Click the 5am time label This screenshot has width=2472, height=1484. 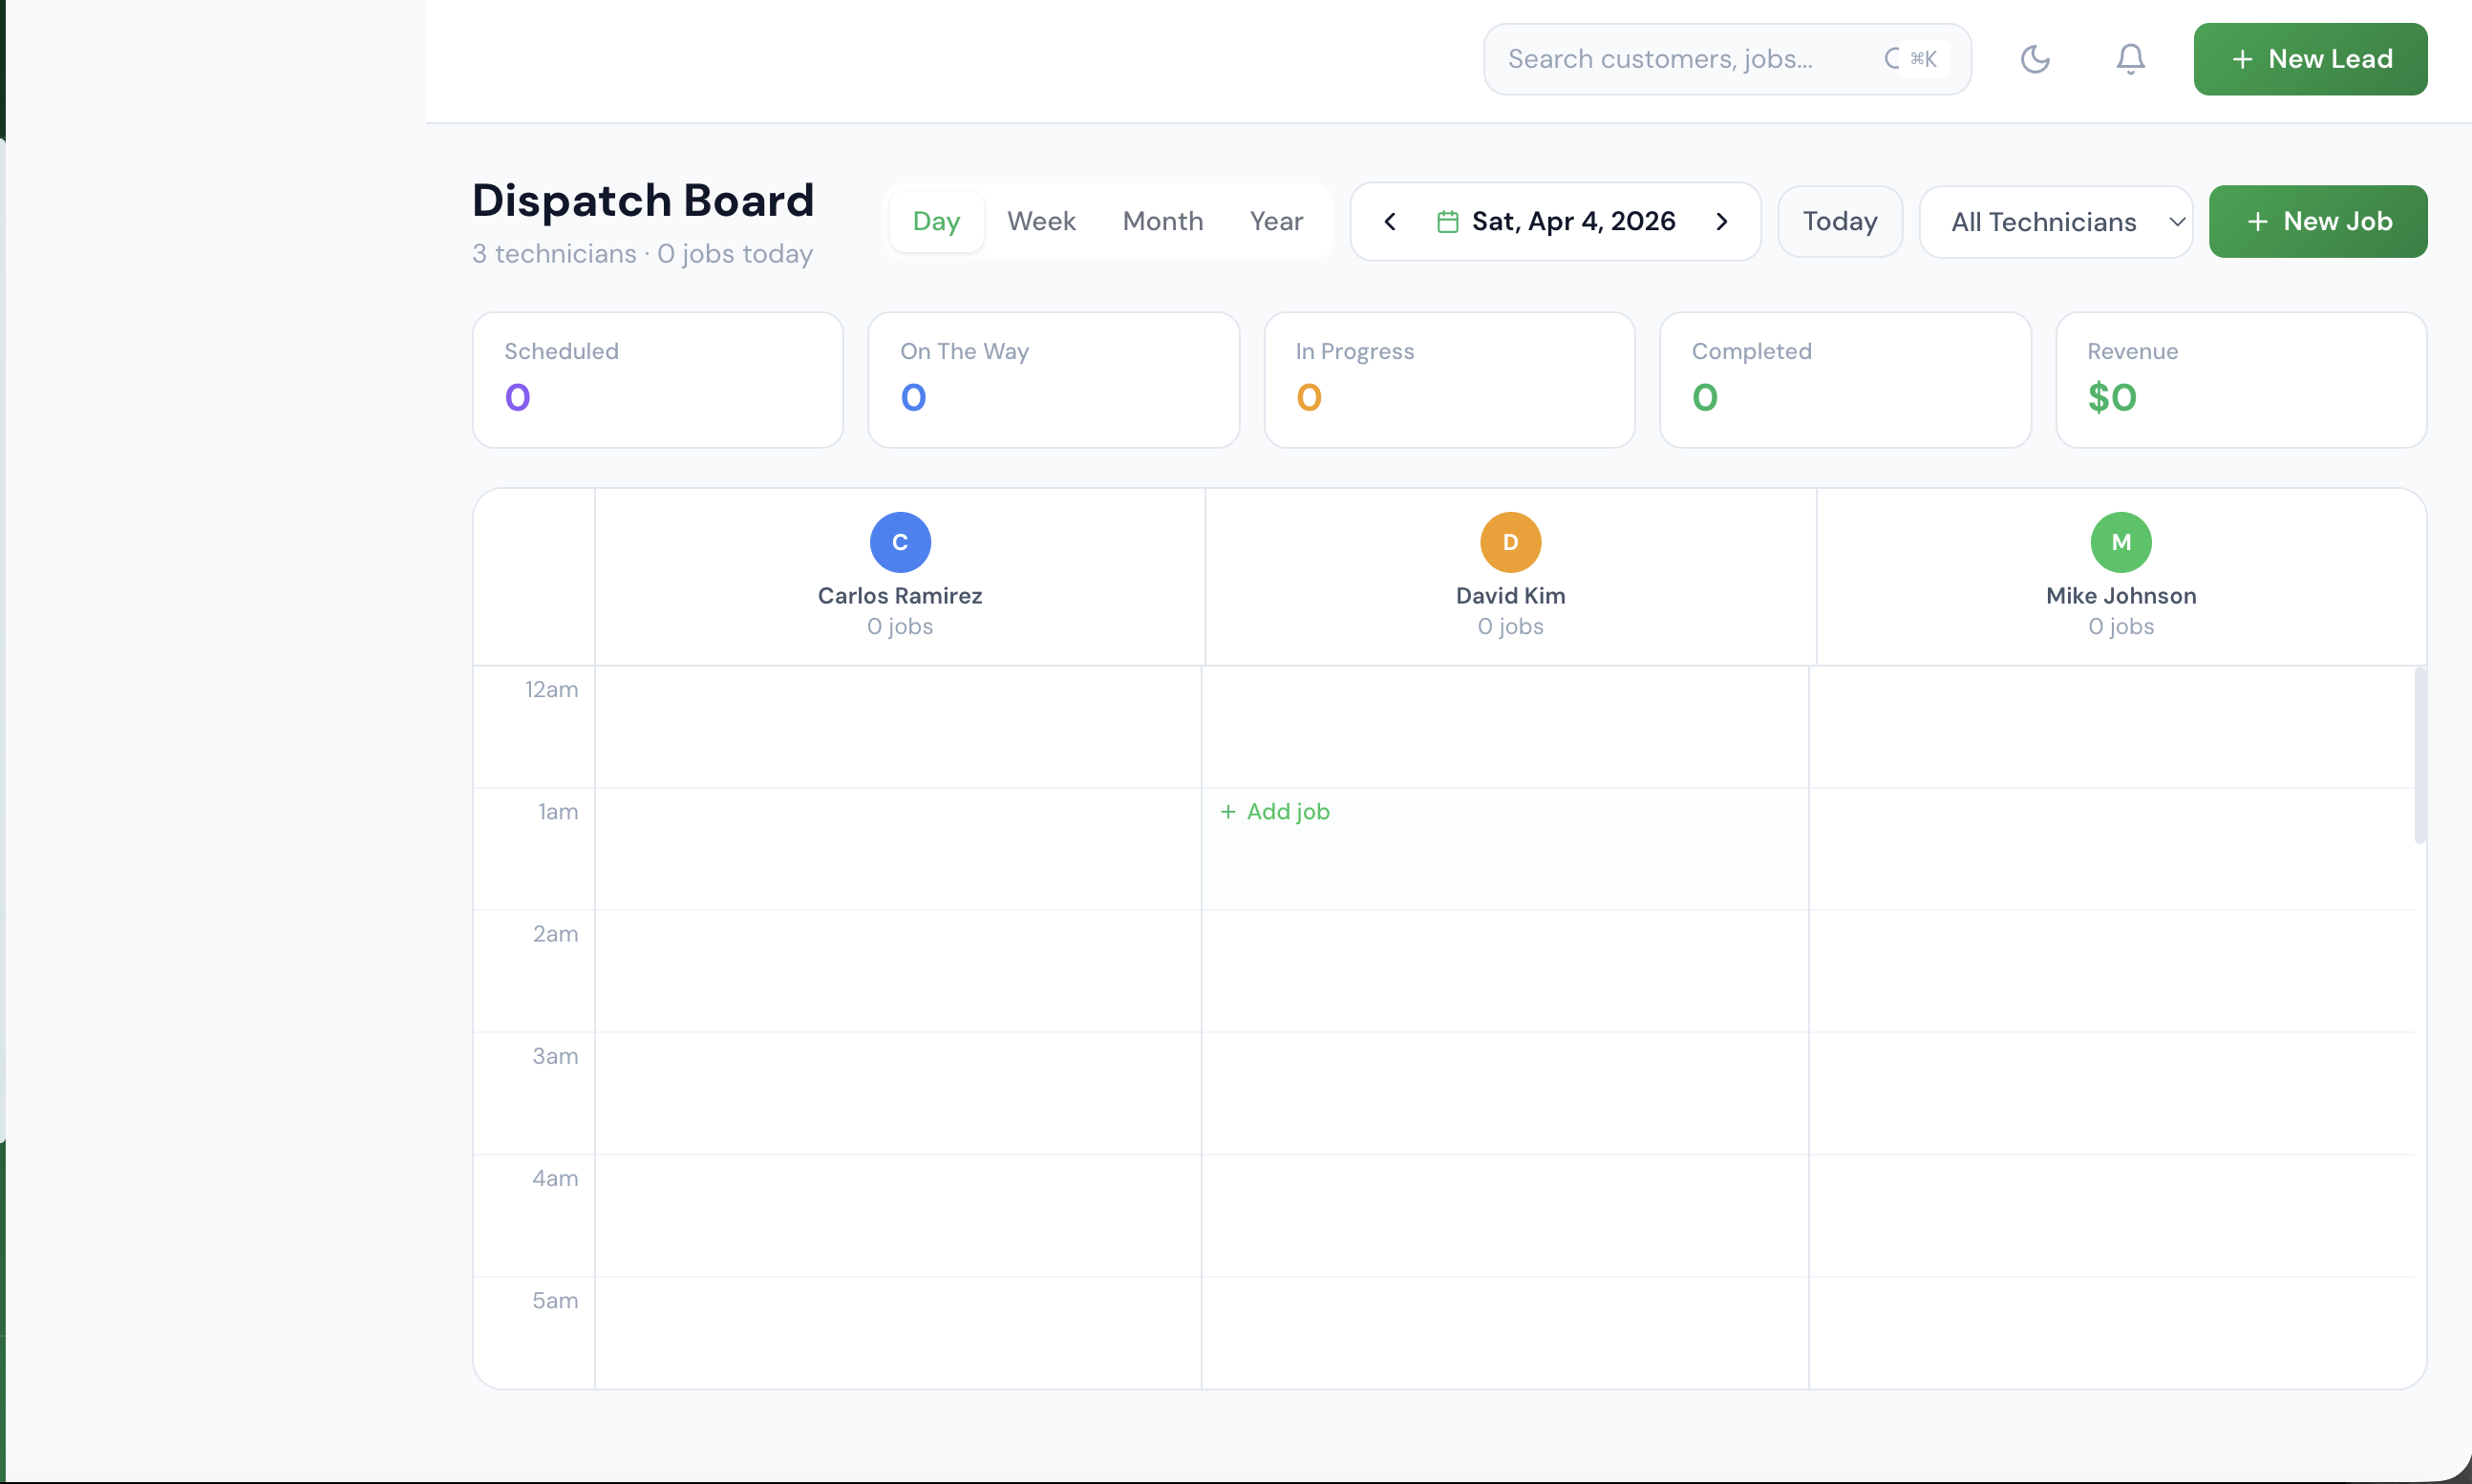tap(555, 1300)
